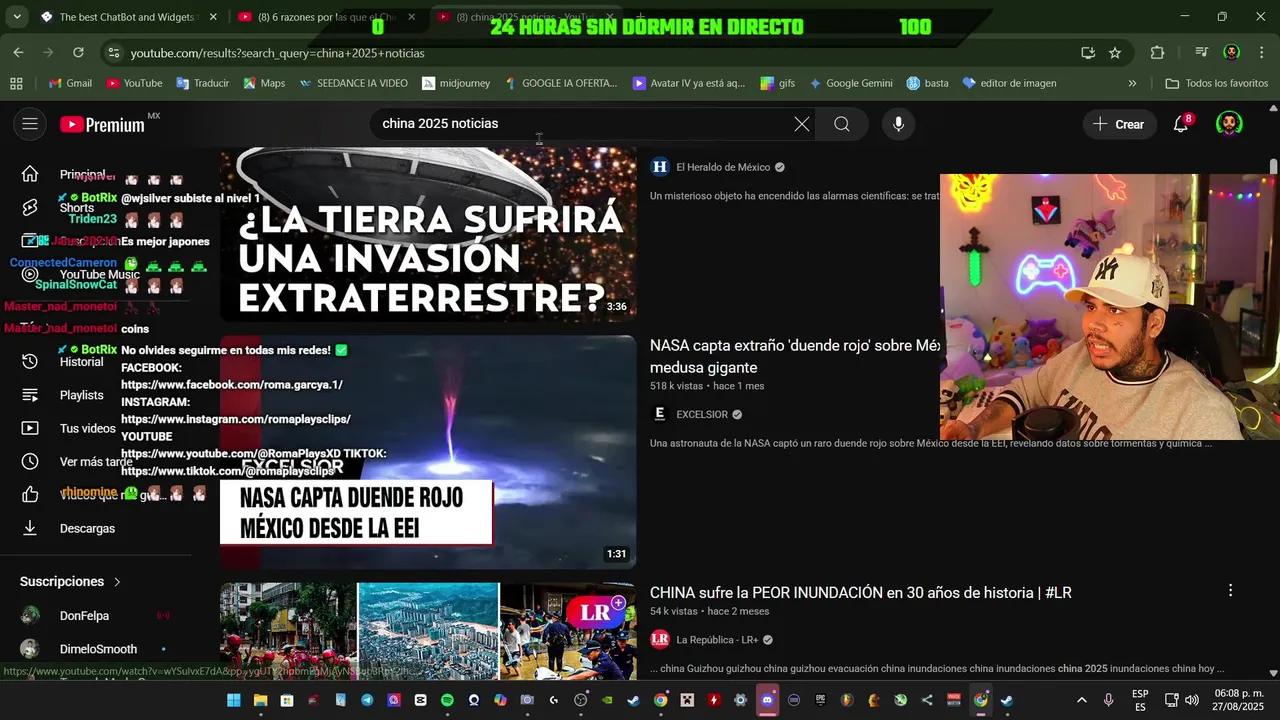Click the Chrome address bar URL

278,53
